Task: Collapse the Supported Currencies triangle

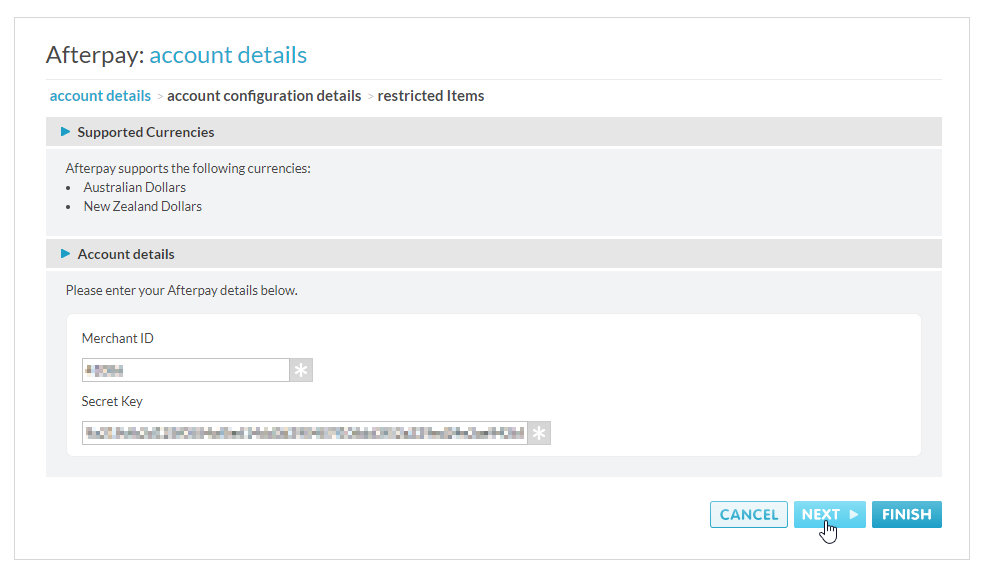Action: pyautogui.click(x=66, y=132)
